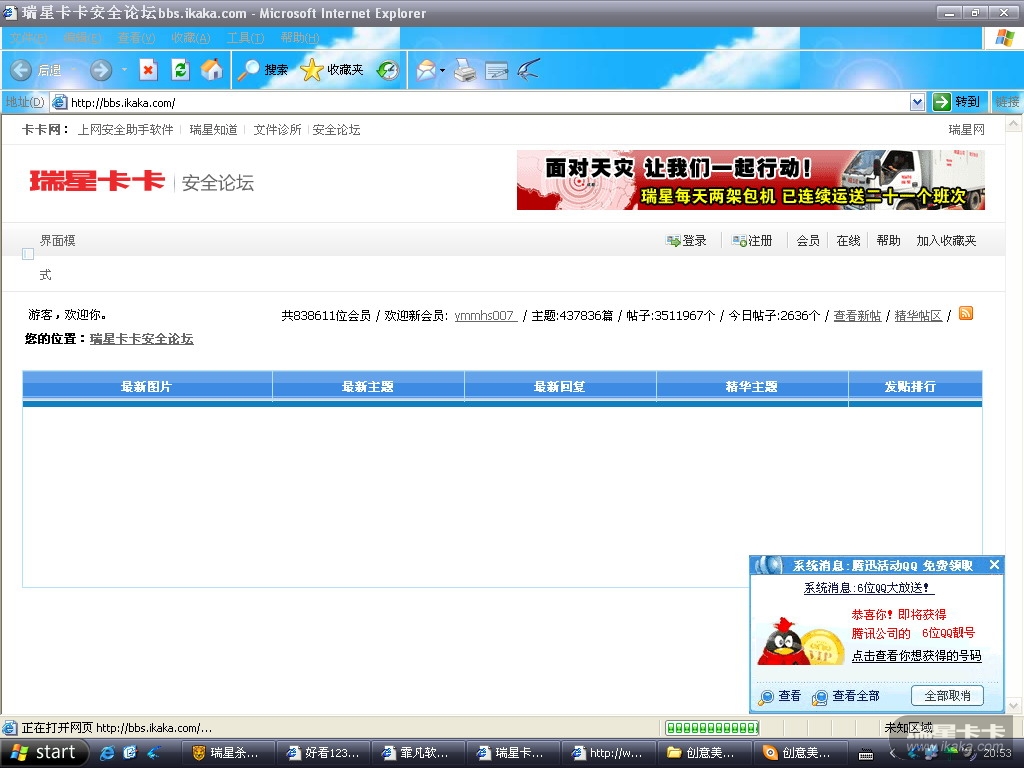The height and width of the screenshot is (768, 1024).
Task: Open the Back button history dropdown arrow
Action: [x=73, y=70]
